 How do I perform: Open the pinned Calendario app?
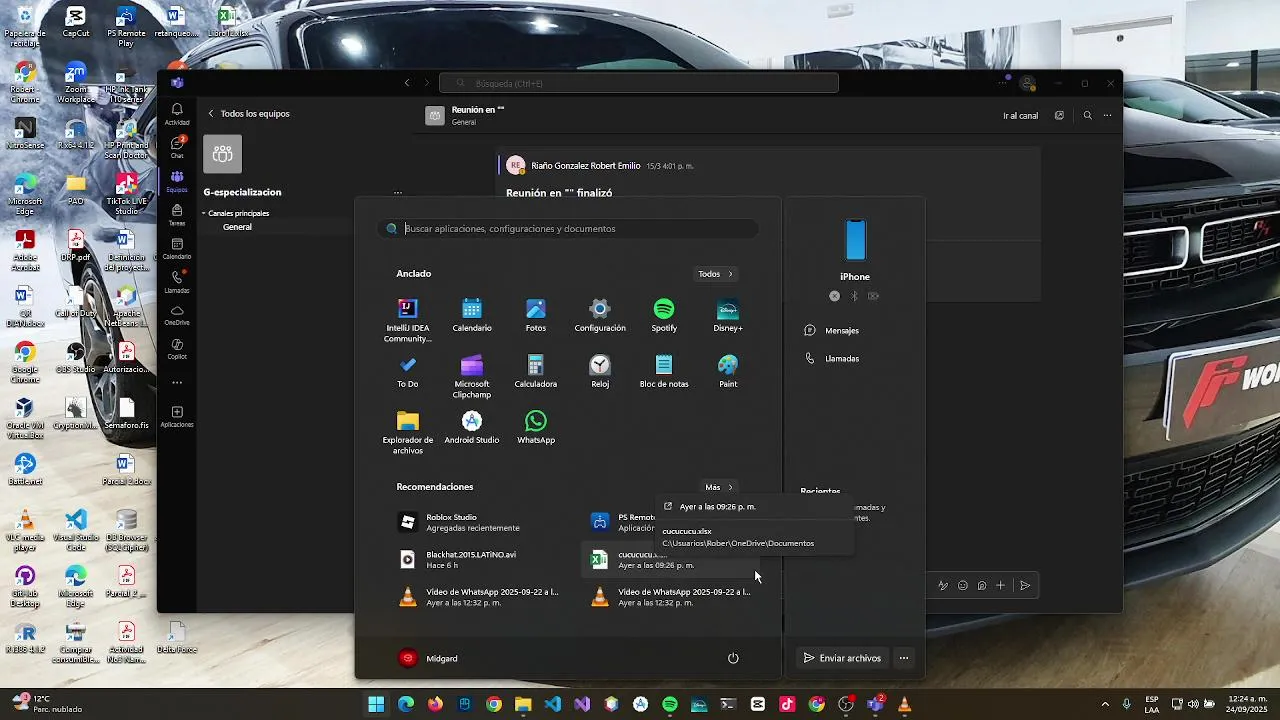tap(472, 315)
